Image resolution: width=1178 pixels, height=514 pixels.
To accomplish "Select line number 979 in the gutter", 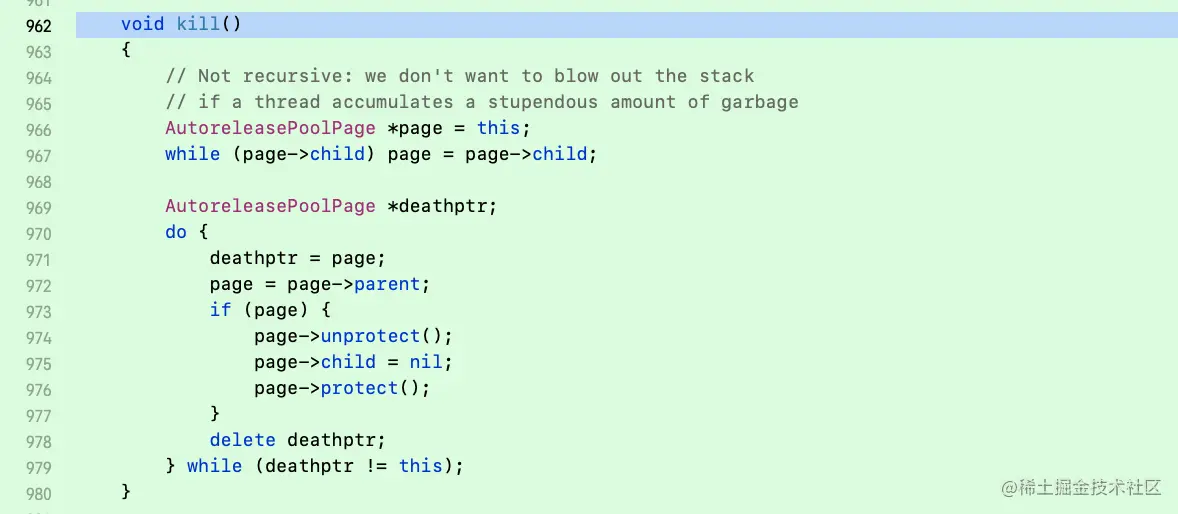I will pyautogui.click(x=39, y=467).
